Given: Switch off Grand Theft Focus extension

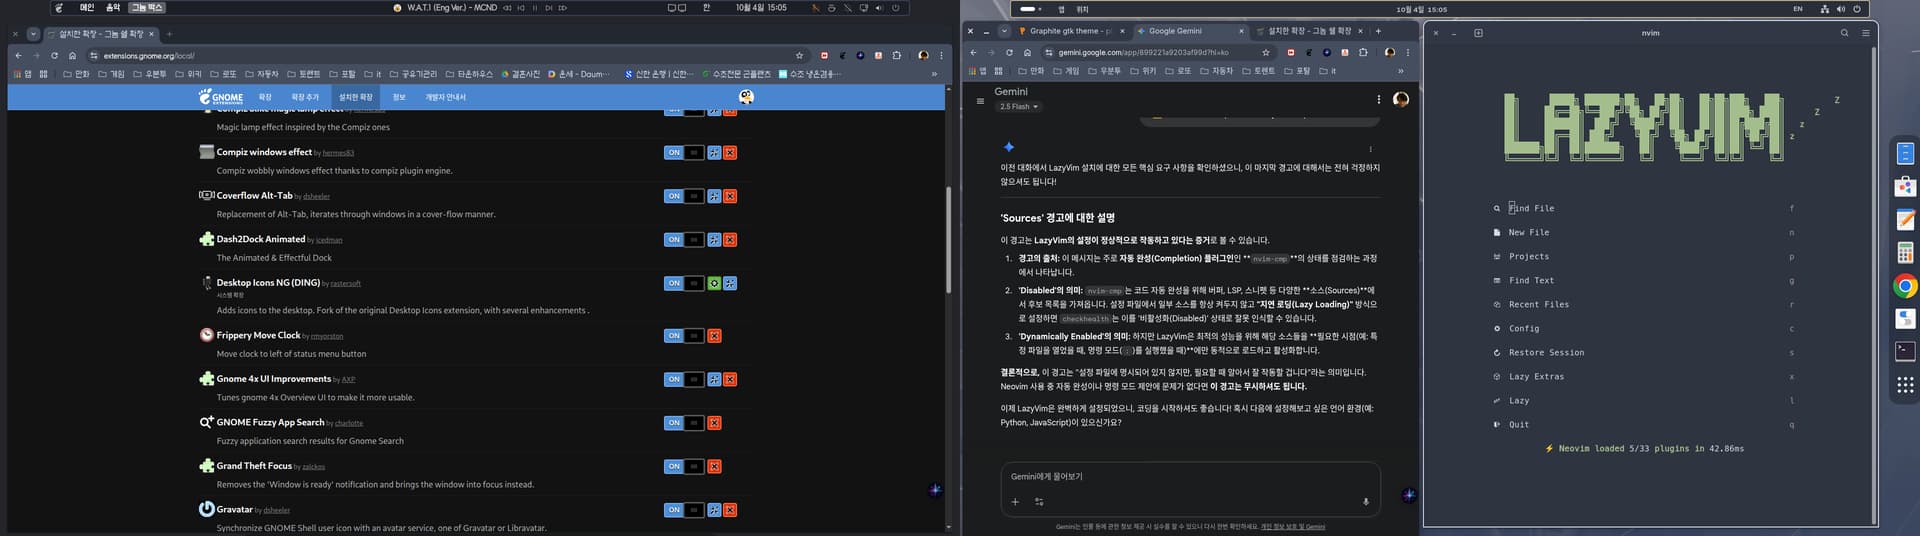Looking at the screenshot, I should point(684,467).
